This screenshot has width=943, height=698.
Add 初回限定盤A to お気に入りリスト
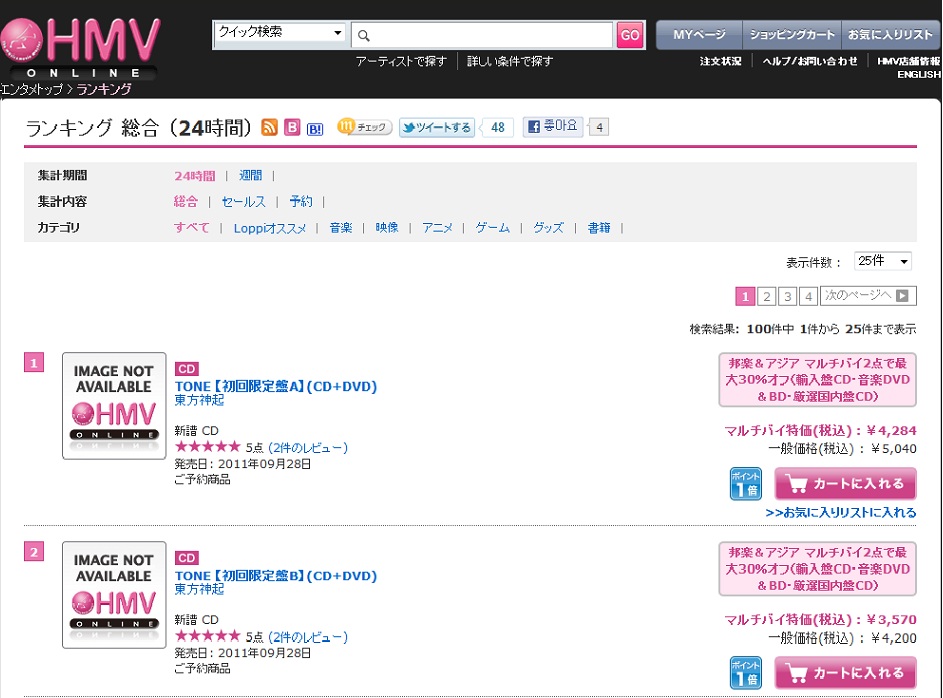click(x=841, y=513)
